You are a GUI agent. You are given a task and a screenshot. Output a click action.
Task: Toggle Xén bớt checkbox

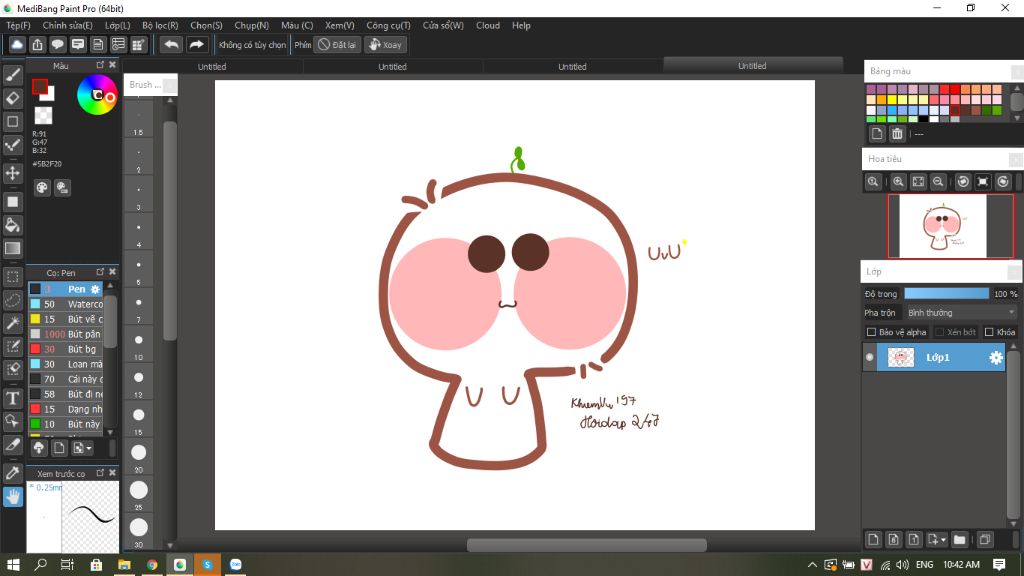940,332
